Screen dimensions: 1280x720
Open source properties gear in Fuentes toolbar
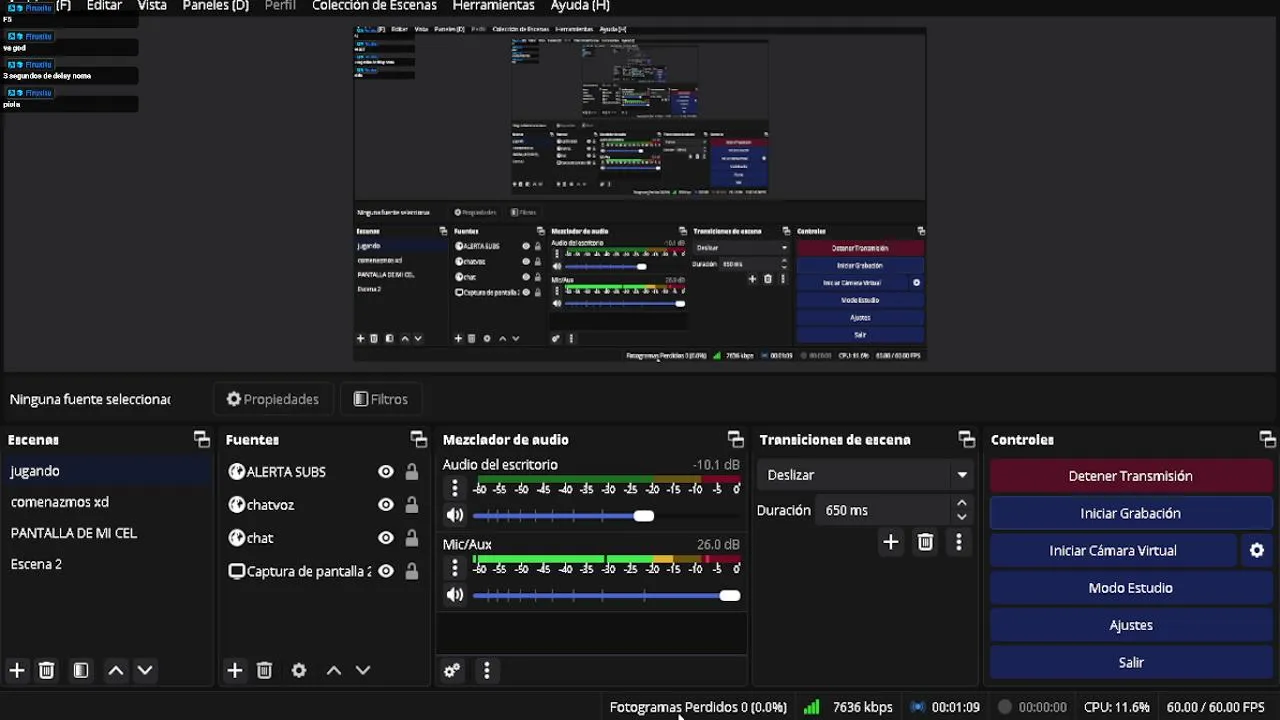point(299,670)
